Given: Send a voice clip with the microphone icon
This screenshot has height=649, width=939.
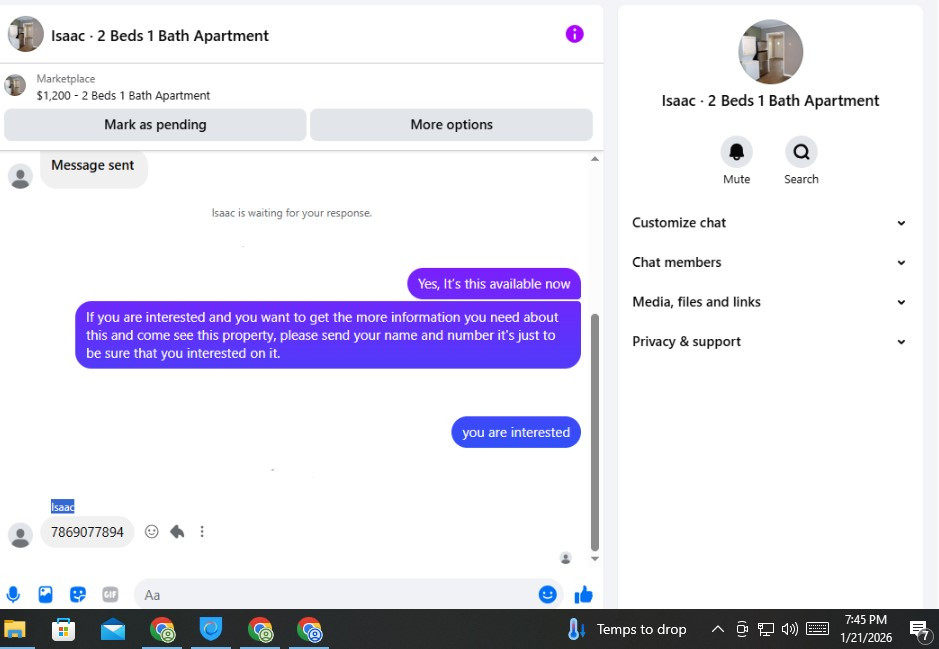Looking at the screenshot, I should coord(13,595).
